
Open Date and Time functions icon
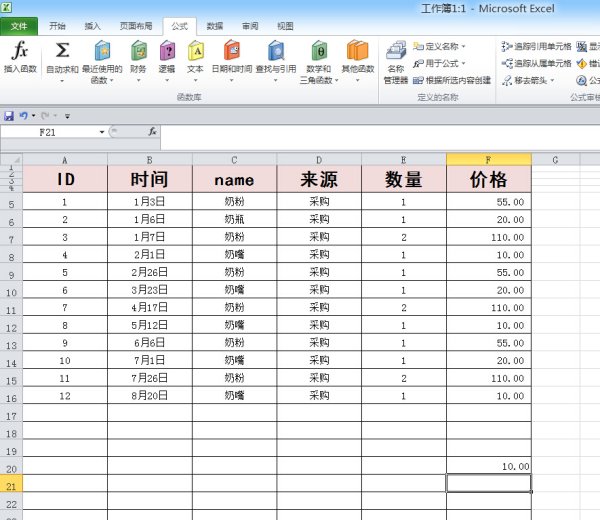pos(232,52)
